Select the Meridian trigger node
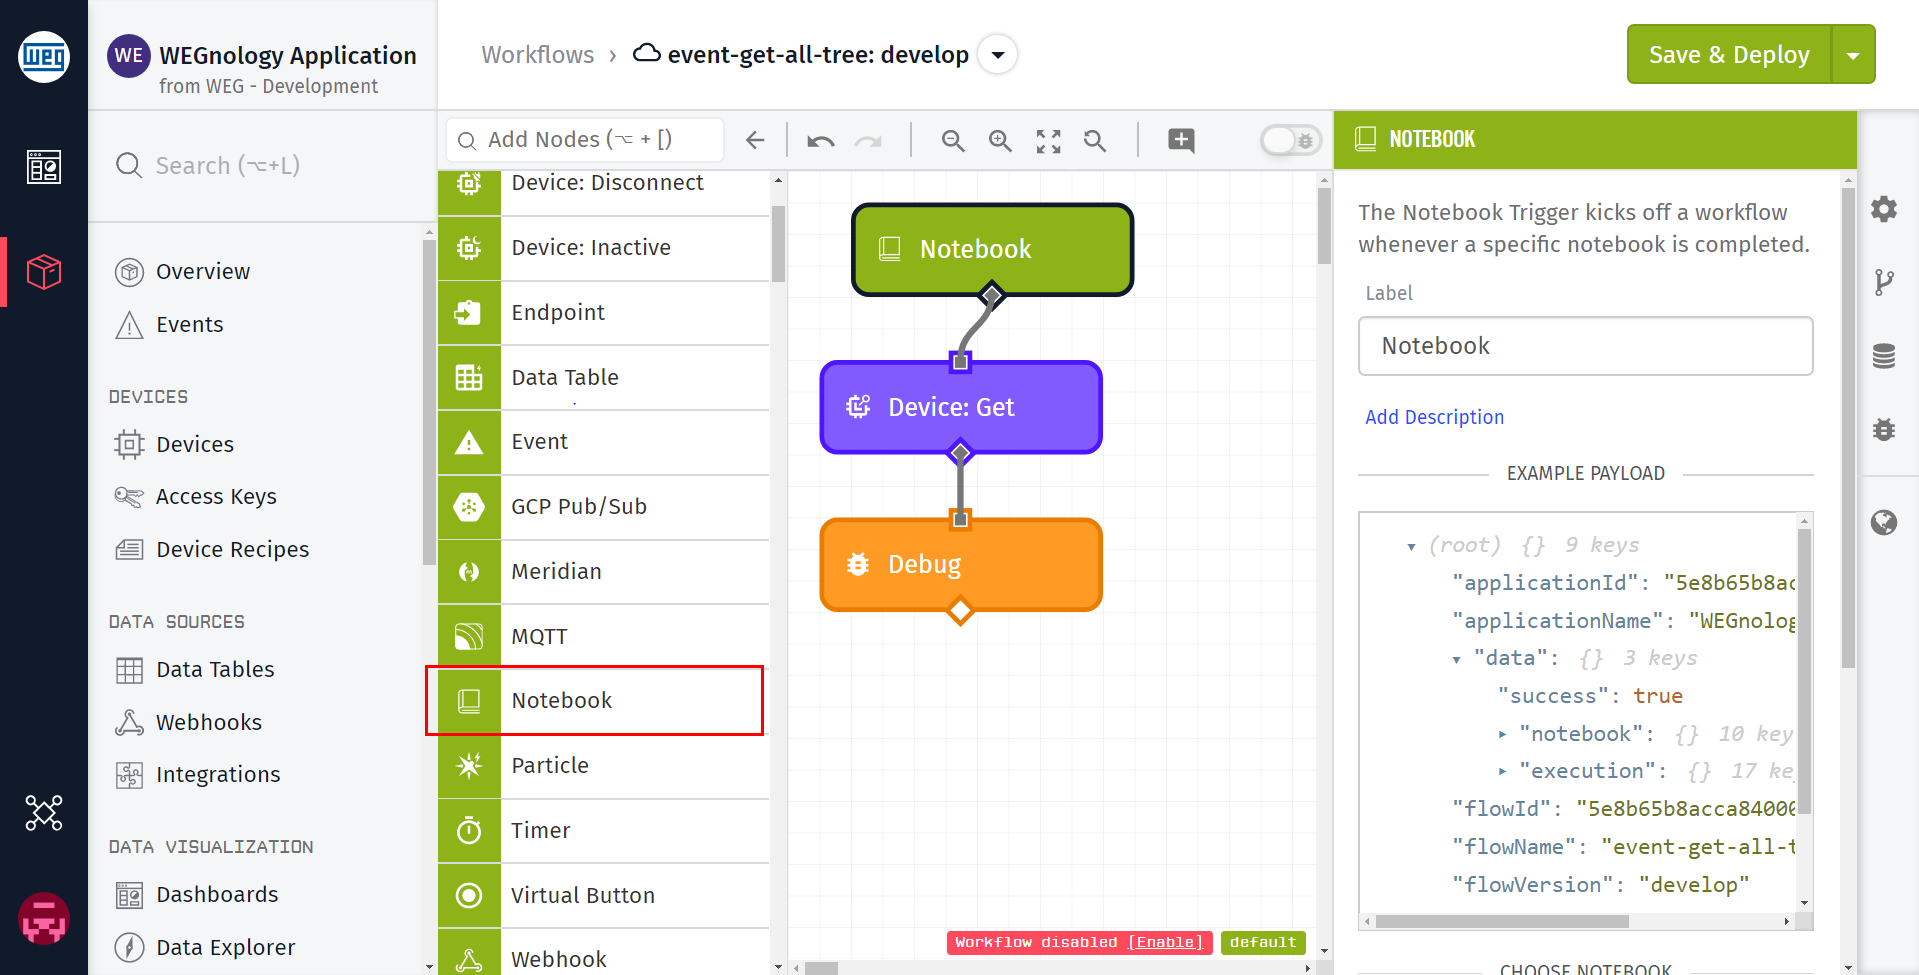The height and width of the screenshot is (975, 1919). tap(604, 572)
